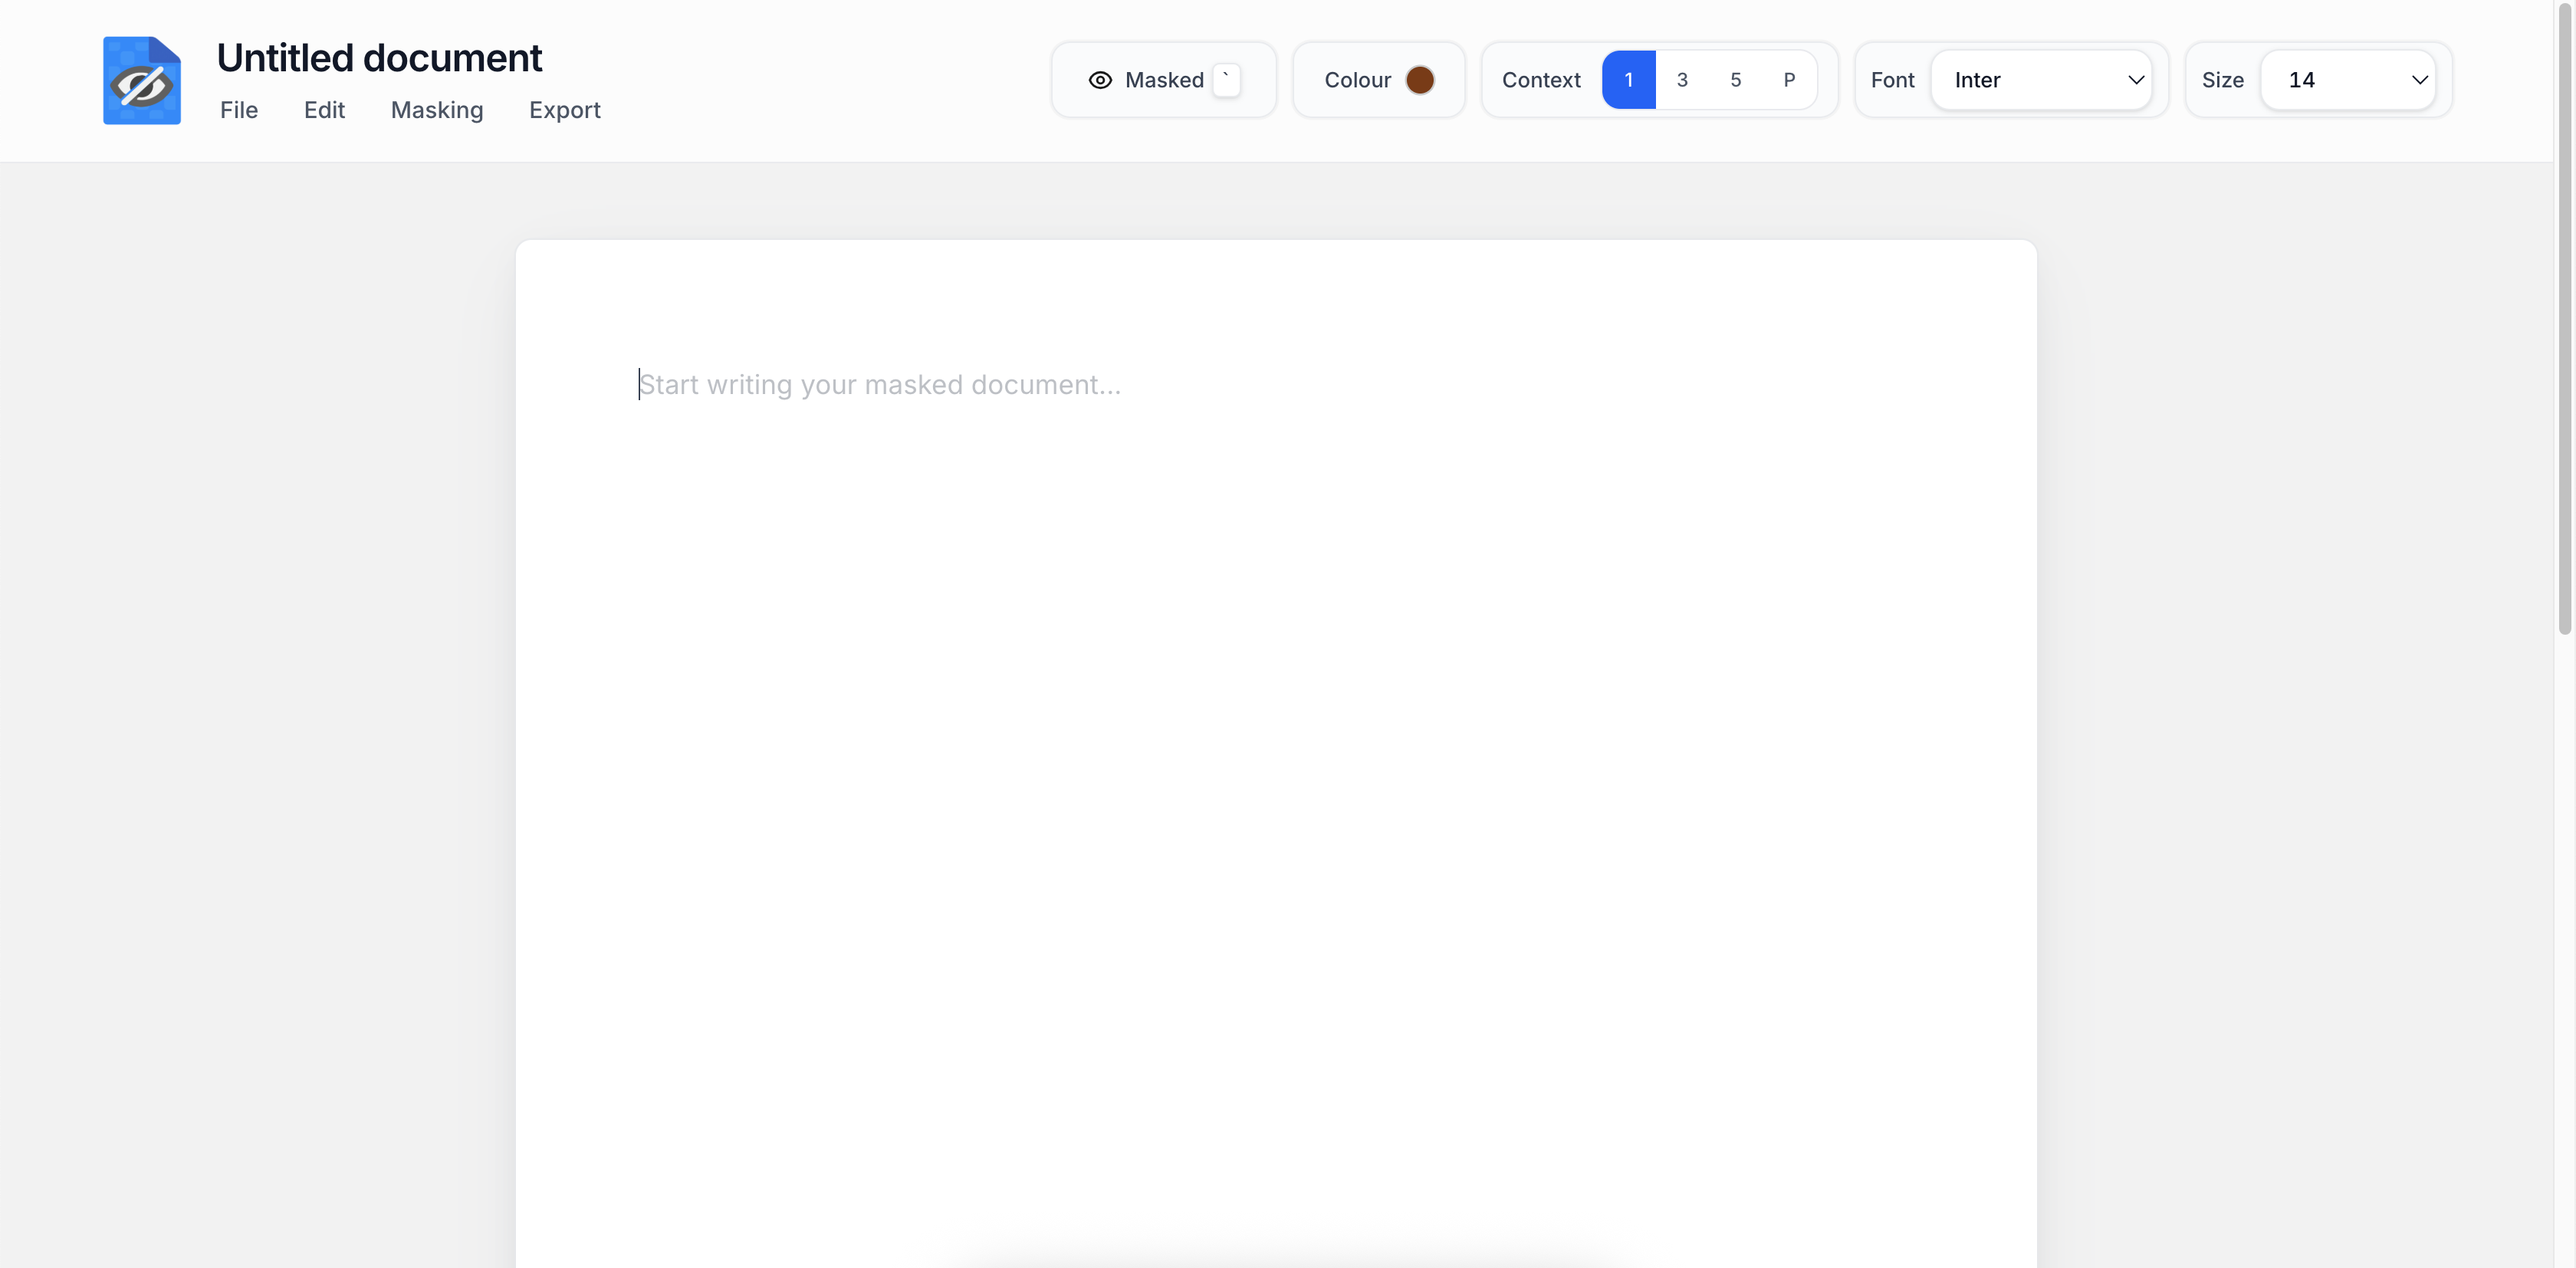The image size is (2576, 1268).
Task: Open the File menu
Action: (x=239, y=110)
